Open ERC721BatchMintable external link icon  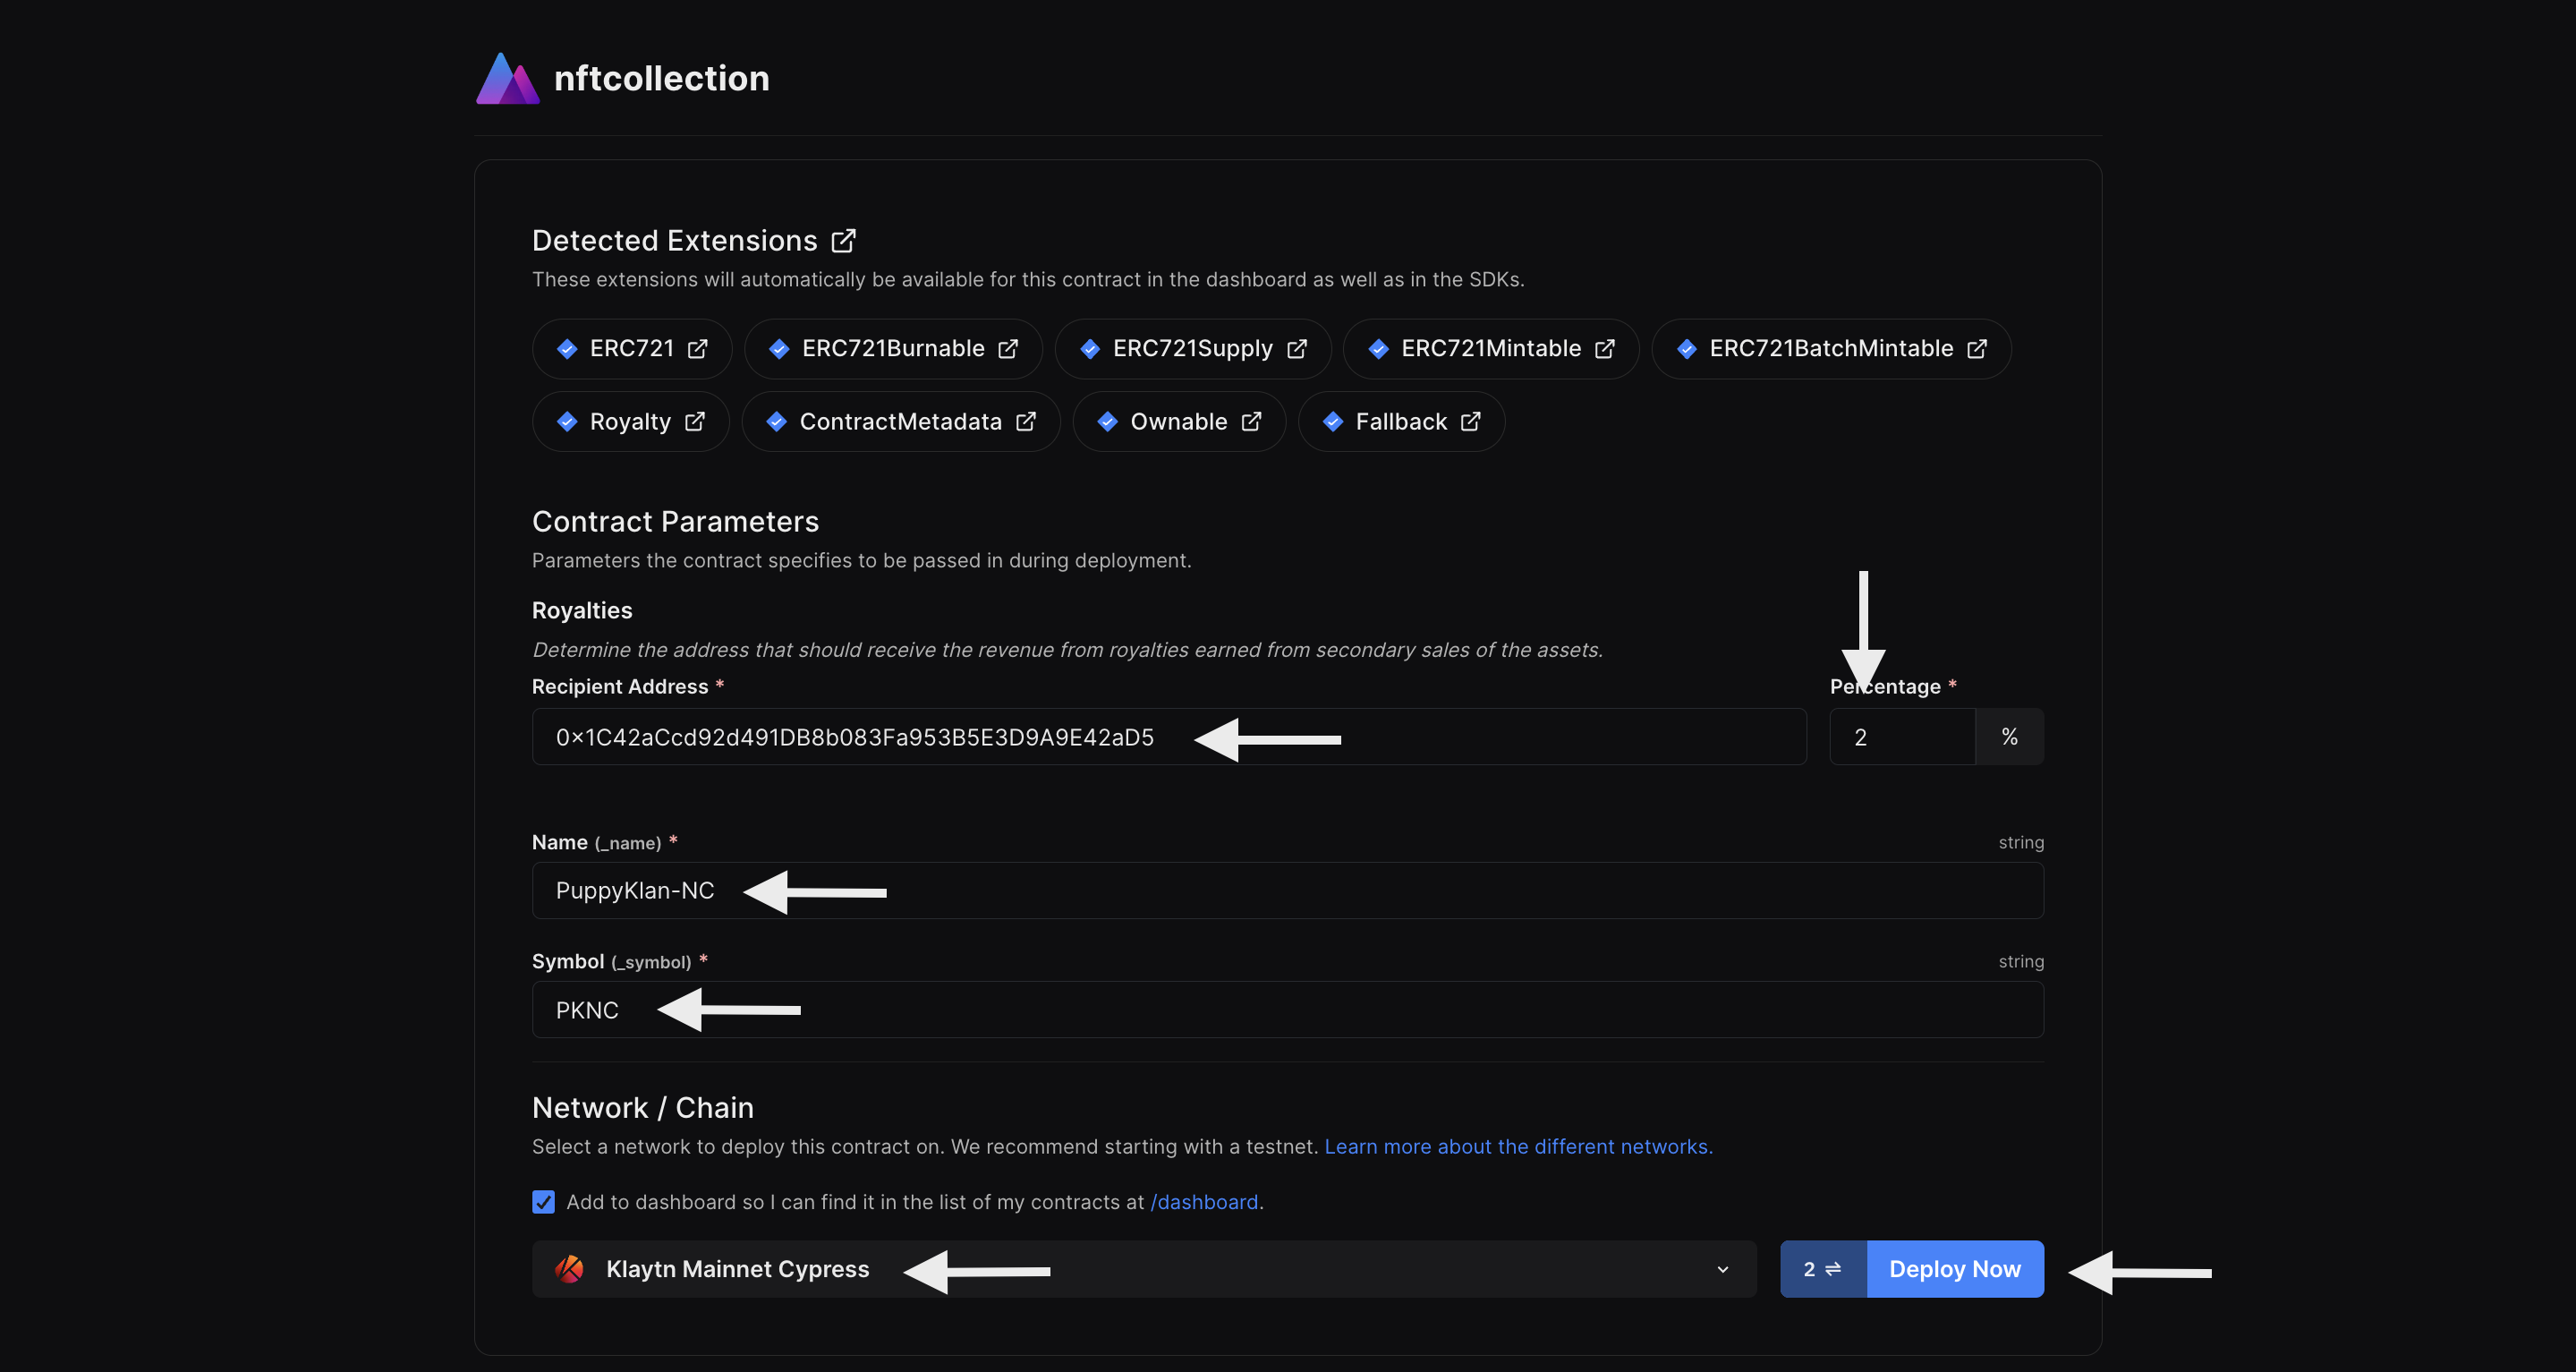click(1976, 349)
